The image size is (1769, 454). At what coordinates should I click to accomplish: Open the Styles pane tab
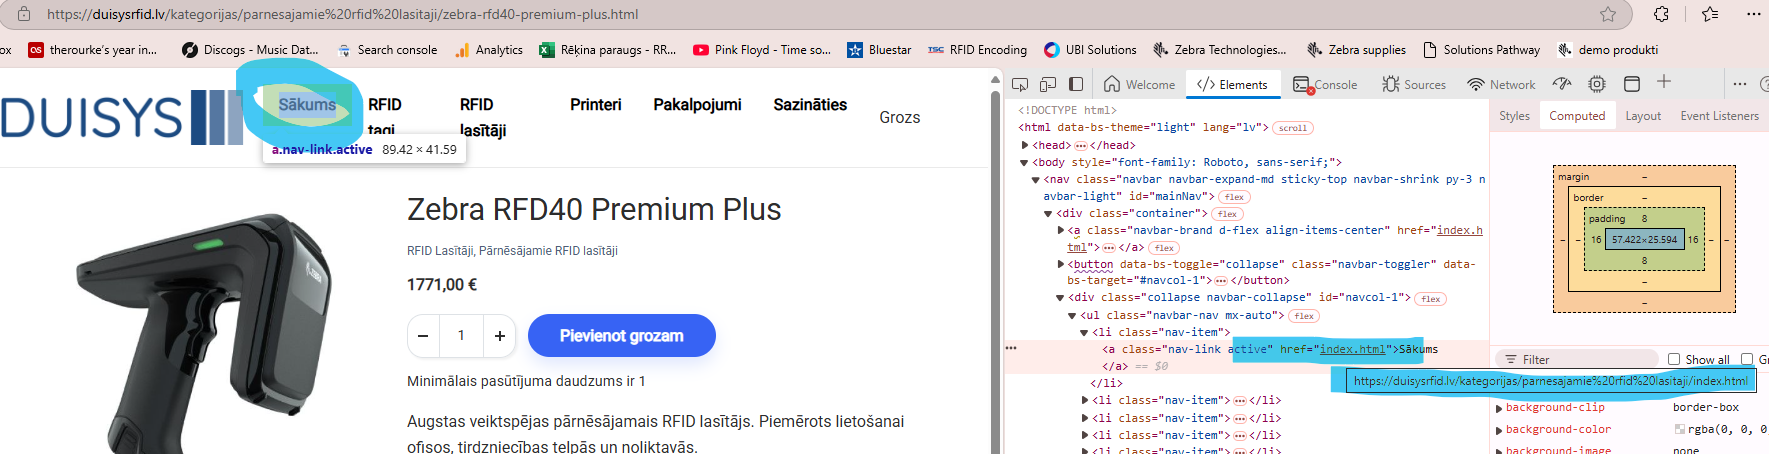coord(1514,116)
